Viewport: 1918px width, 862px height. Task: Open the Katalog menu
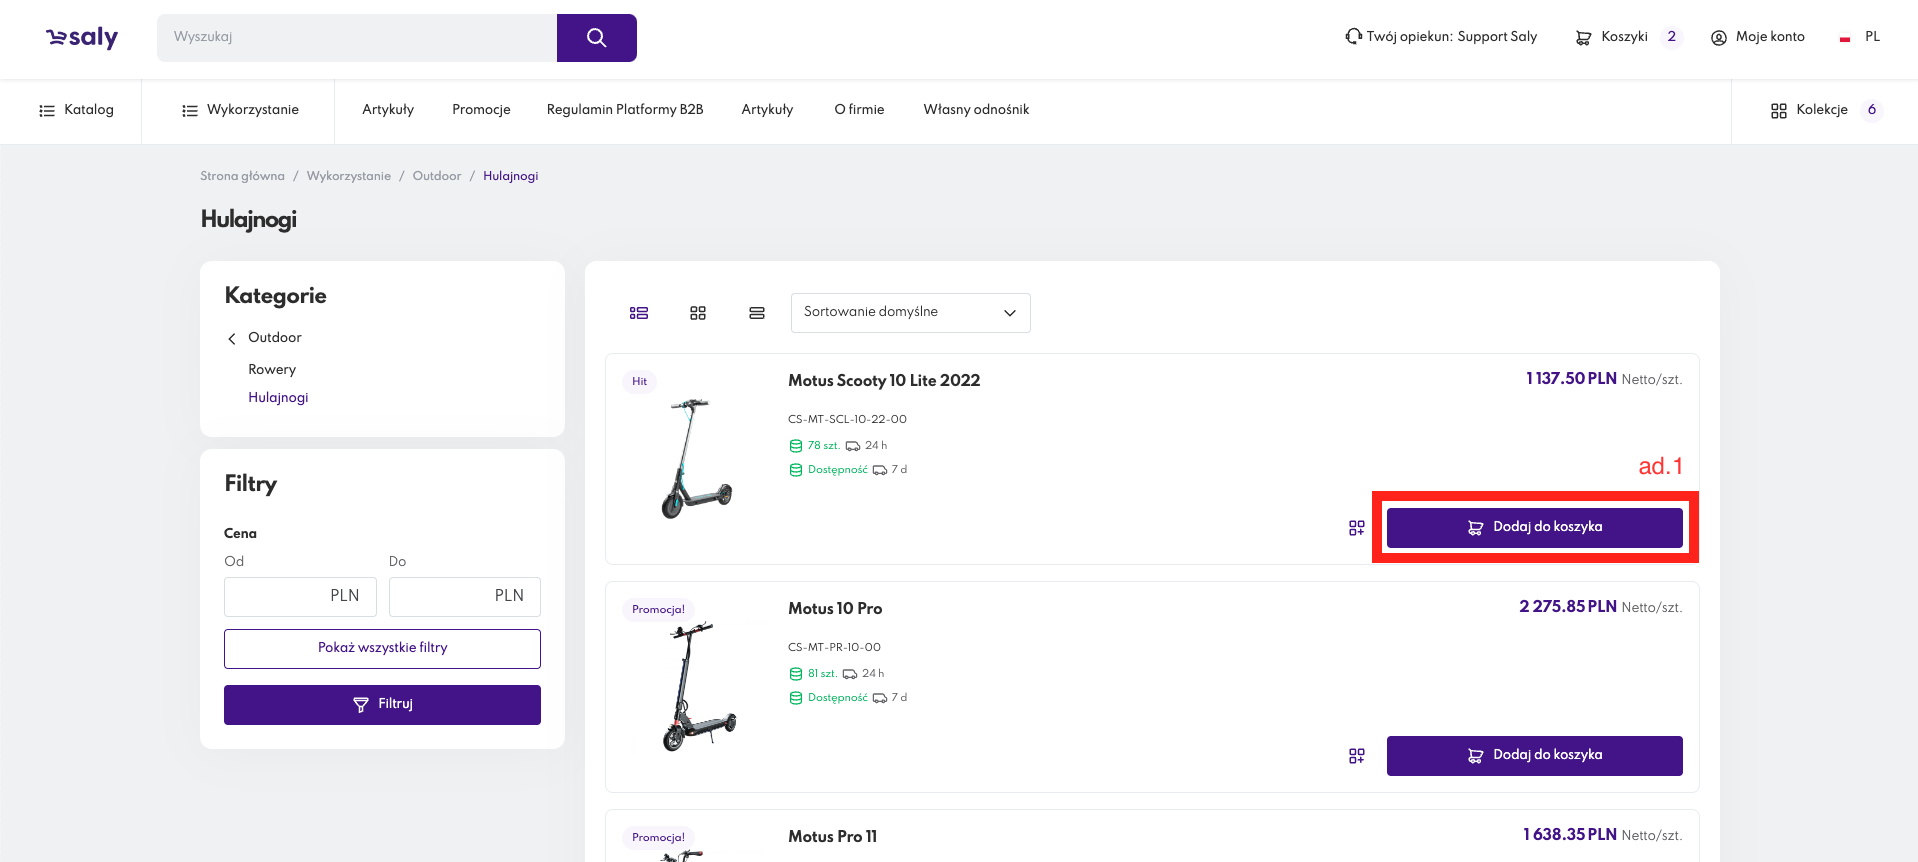(x=76, y=110)
